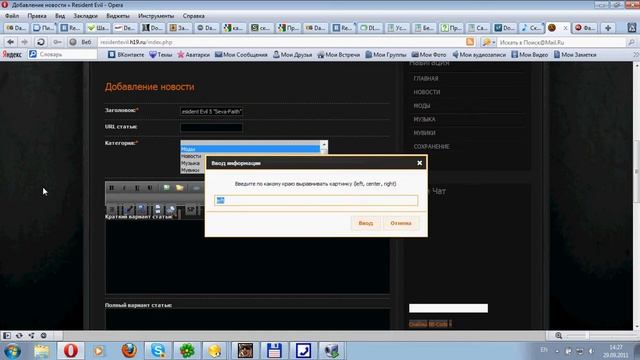Click the insert image editor icon
Image resolution: width=640 pixels, height=360 pixels.
pos(167,188)
